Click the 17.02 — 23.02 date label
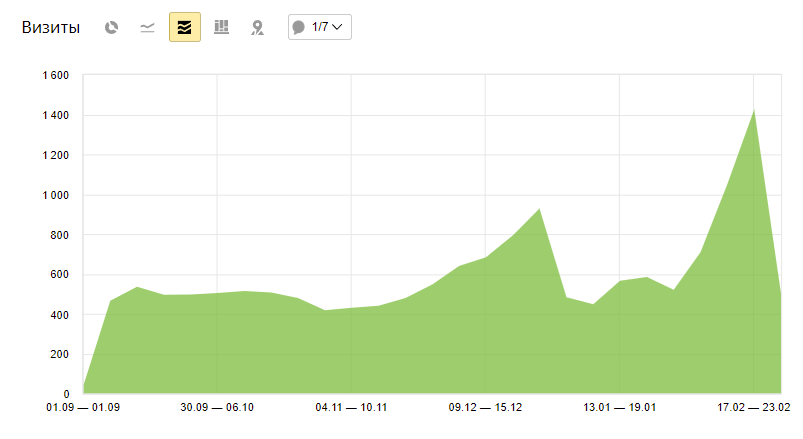The image size is (803, 439). tap(753, 407)
